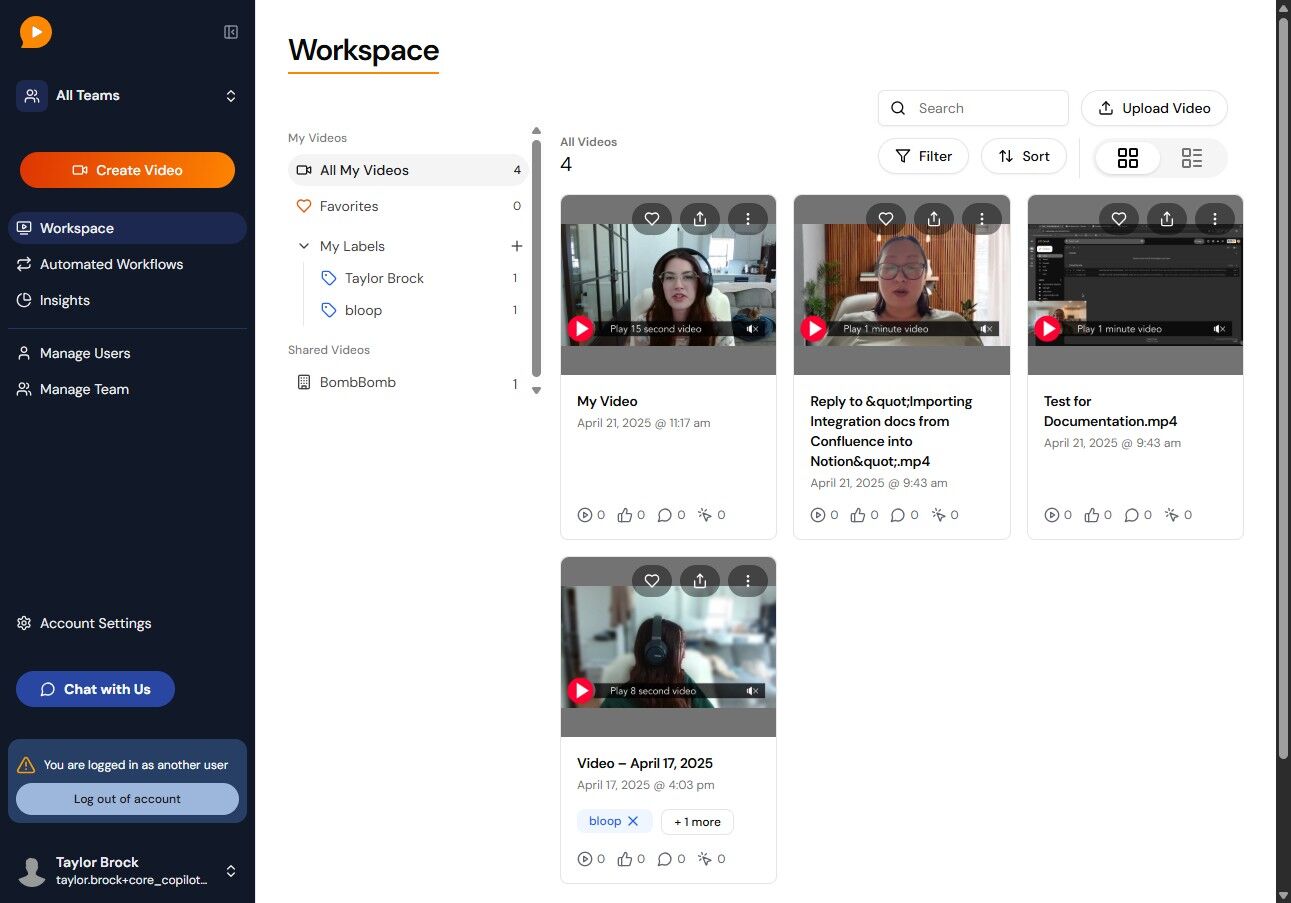Open the All Teams selector
Screen dimensions: 1291x903
[127, 96]
